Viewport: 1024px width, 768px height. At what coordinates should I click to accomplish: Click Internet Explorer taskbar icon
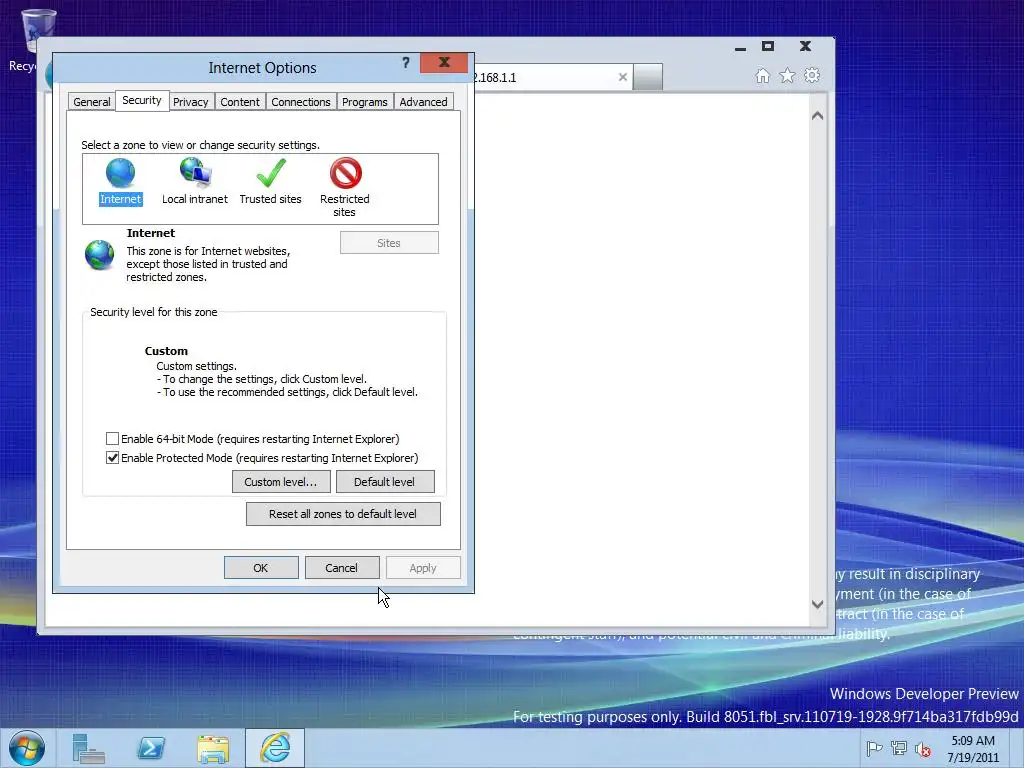coord(275,748)
